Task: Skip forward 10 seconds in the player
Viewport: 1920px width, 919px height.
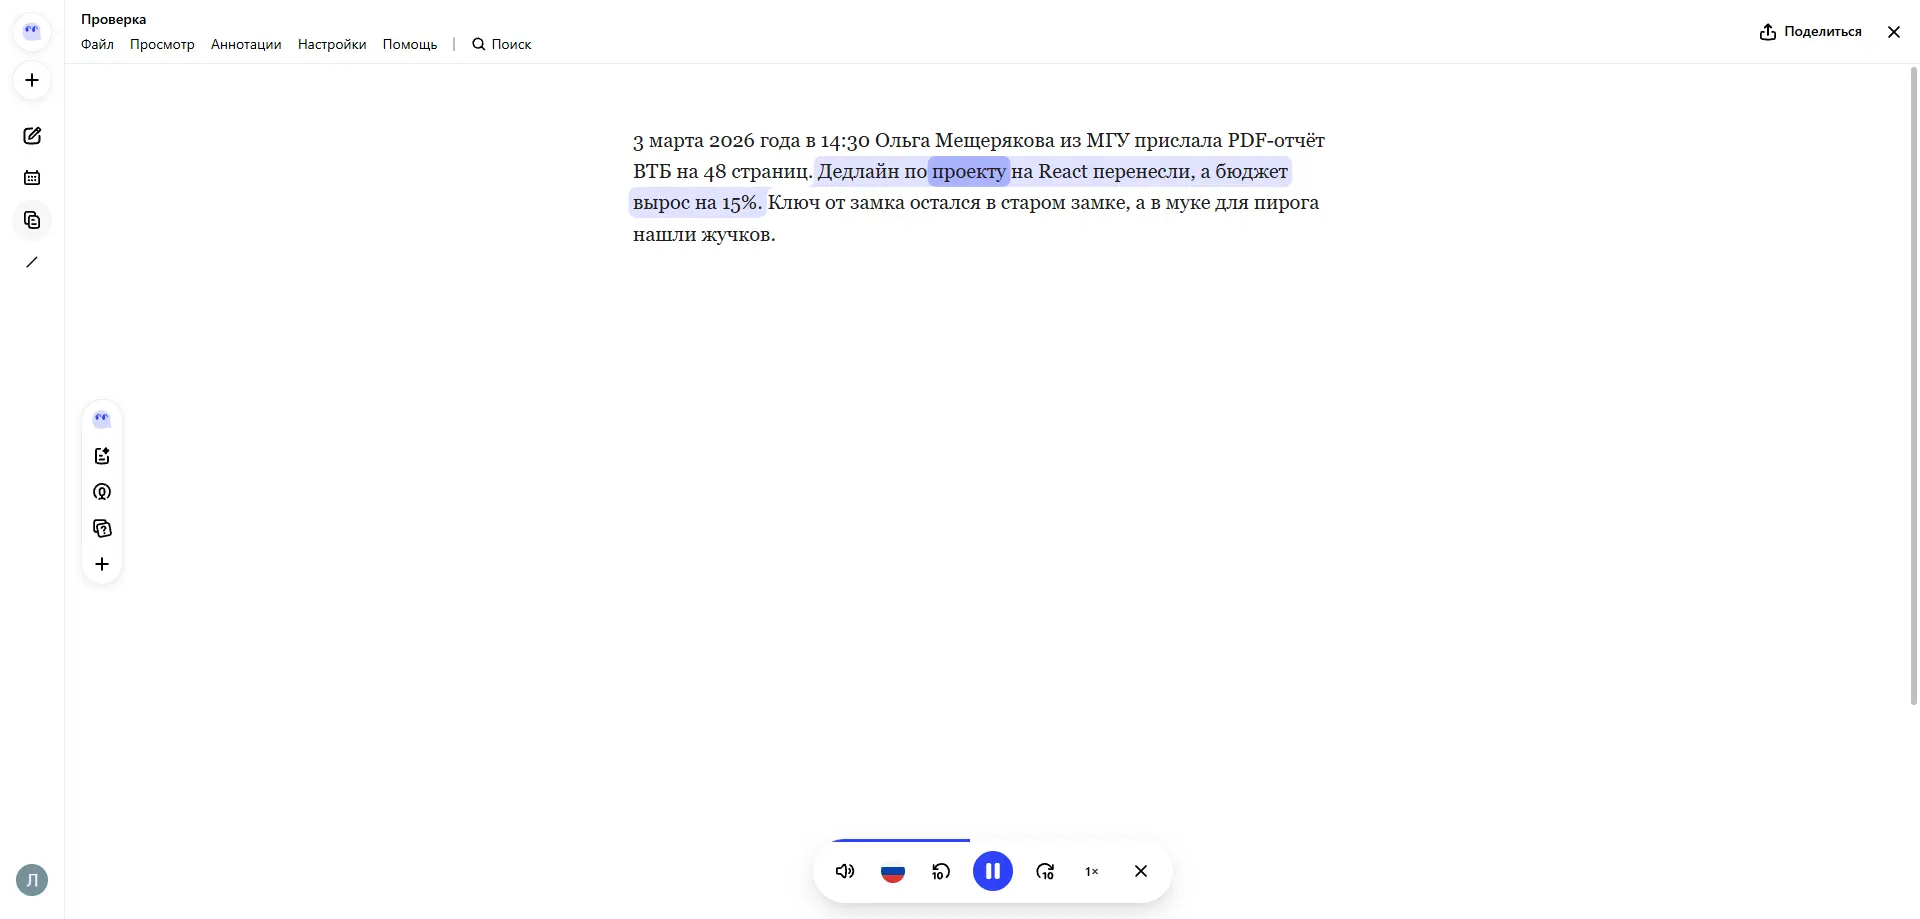Action: point(1045,871)
